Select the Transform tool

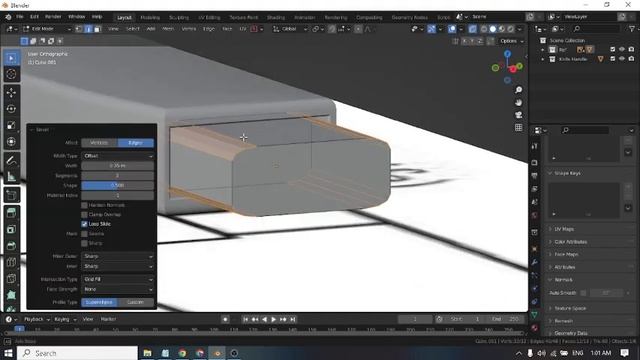(11, 142)
